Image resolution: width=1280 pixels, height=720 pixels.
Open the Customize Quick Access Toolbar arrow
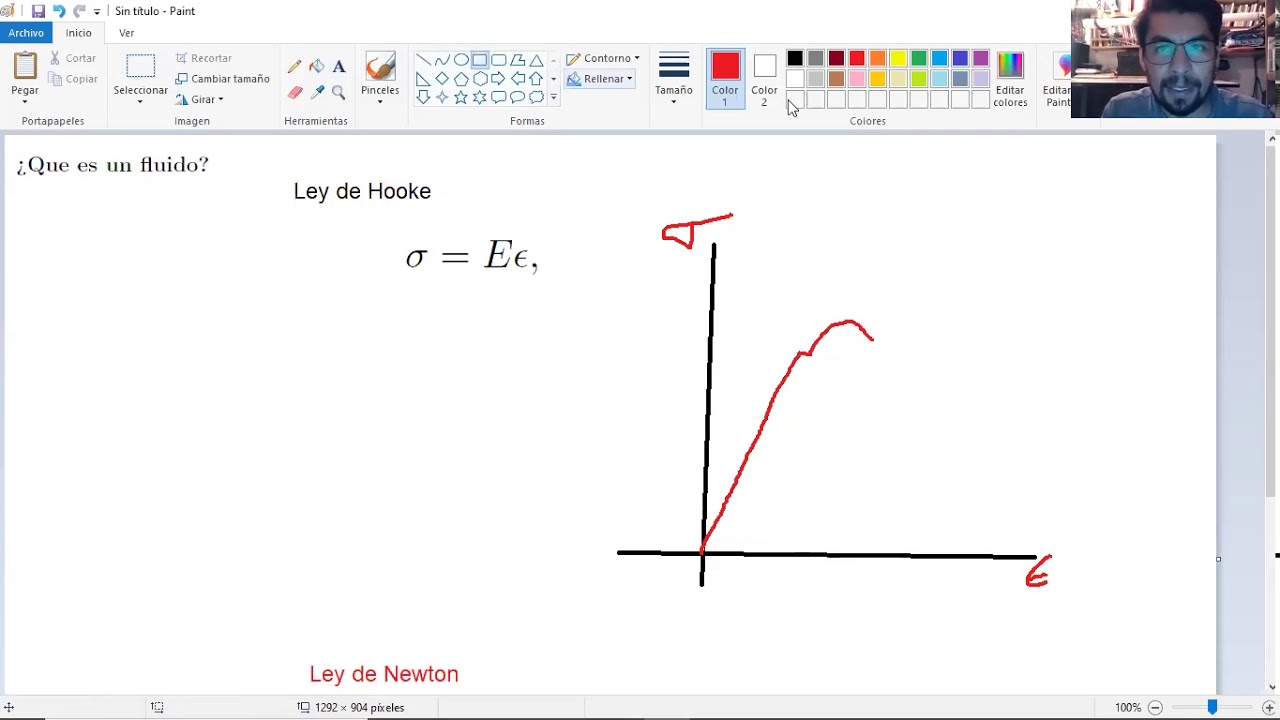[97, 11]
